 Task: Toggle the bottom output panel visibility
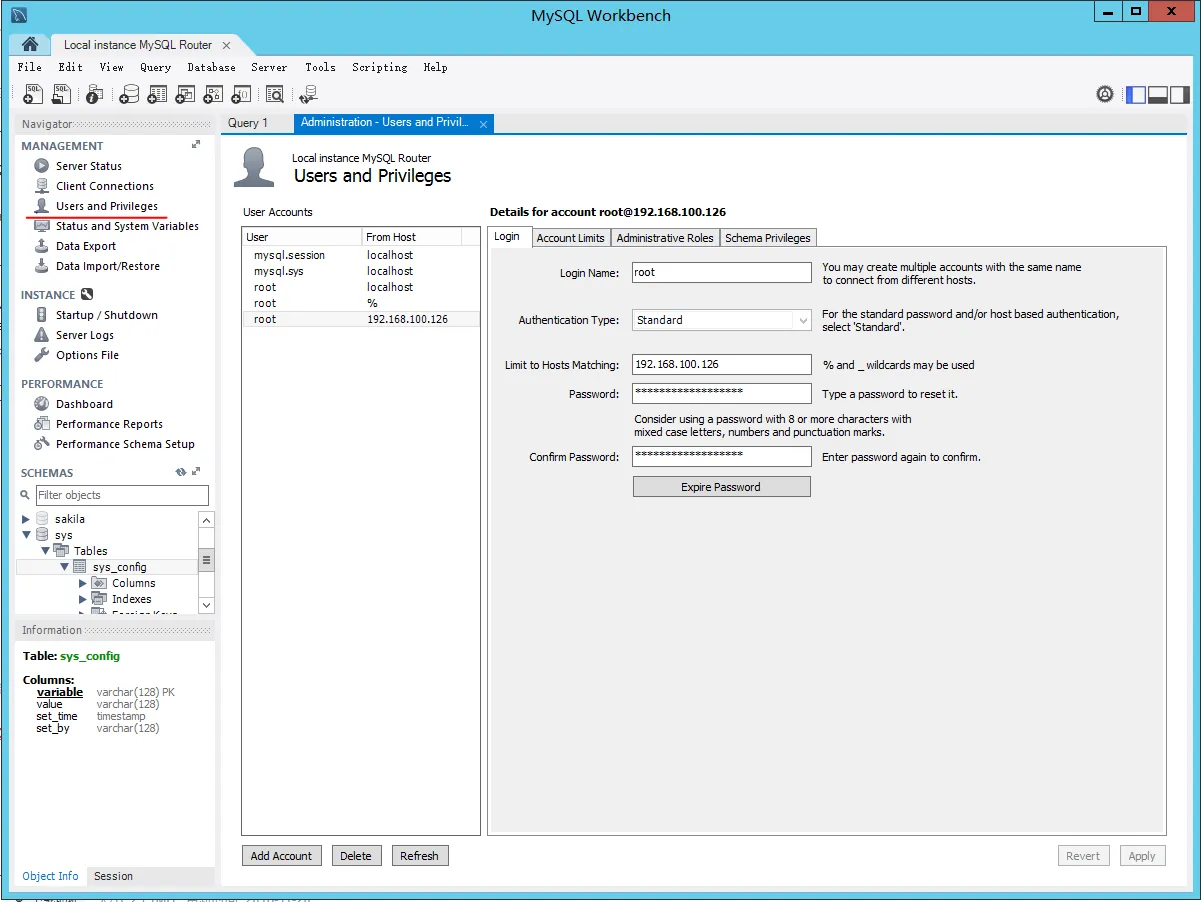tap(1158, 94)
